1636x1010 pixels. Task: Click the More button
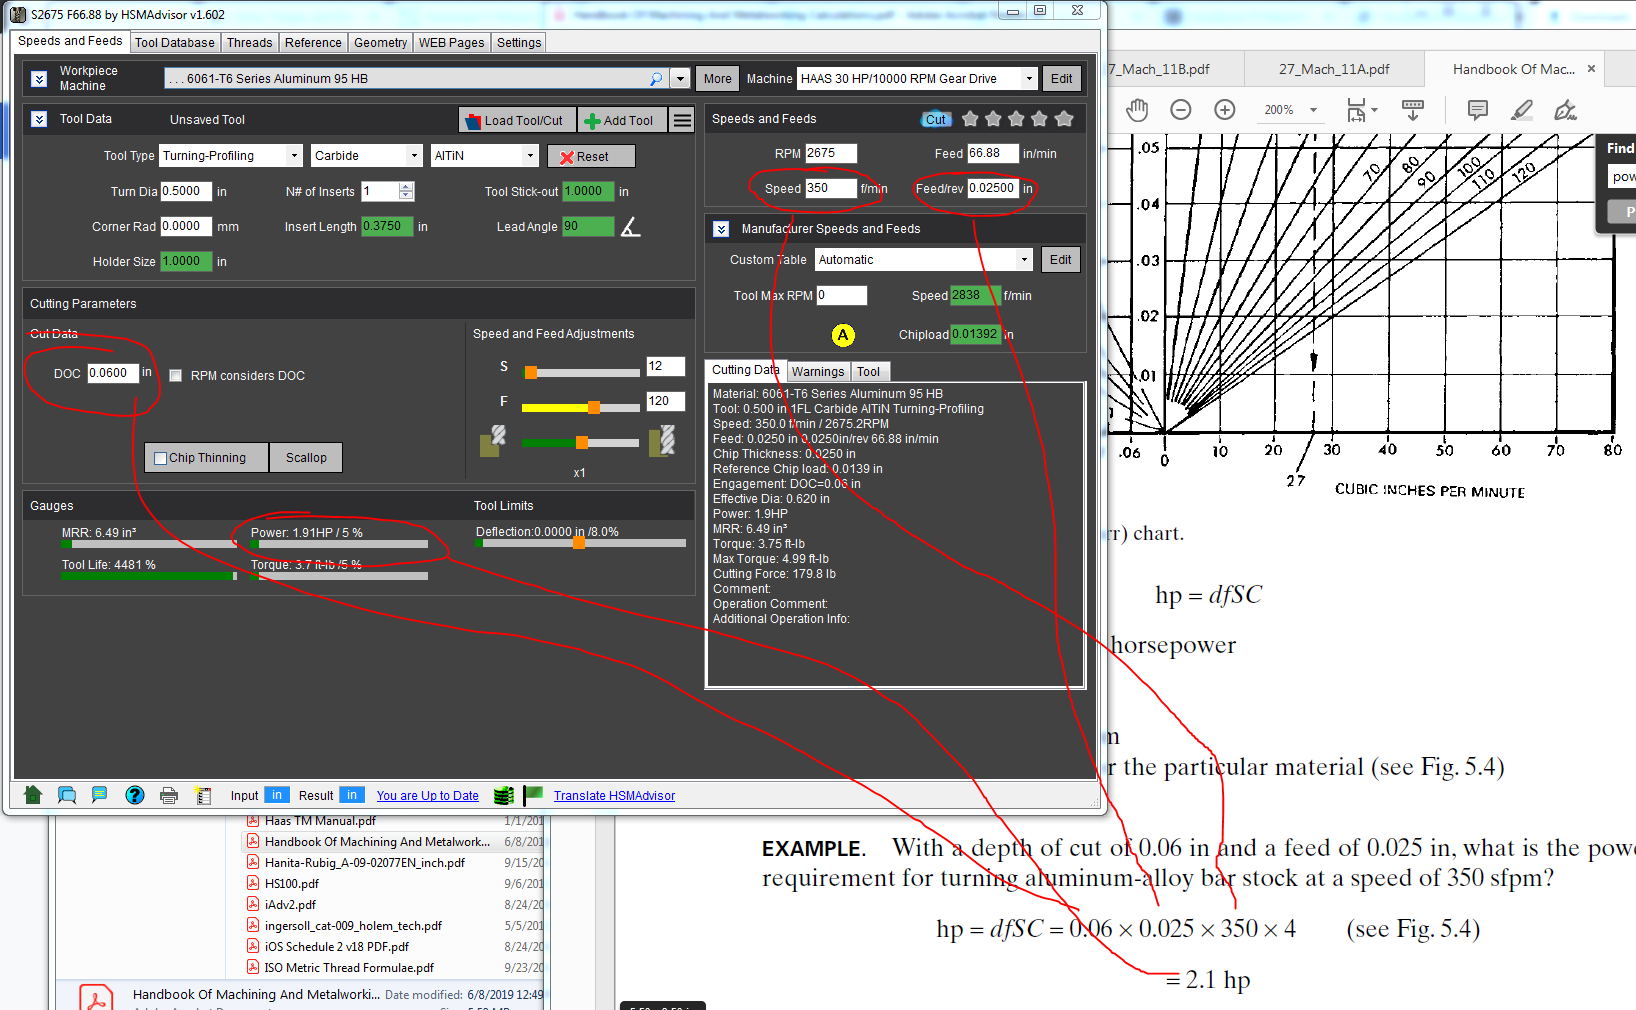[717, 78]
